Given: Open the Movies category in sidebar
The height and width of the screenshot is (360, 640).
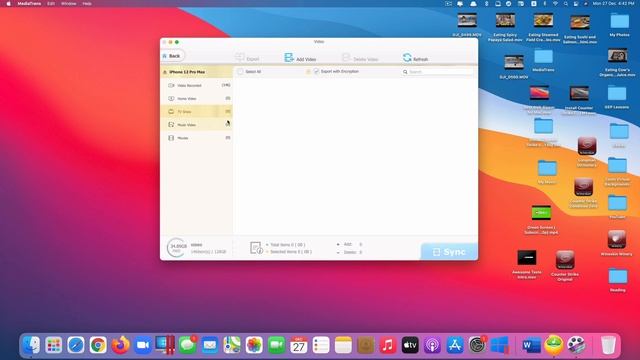Looking at the screenshot, I should pos(196,138).
